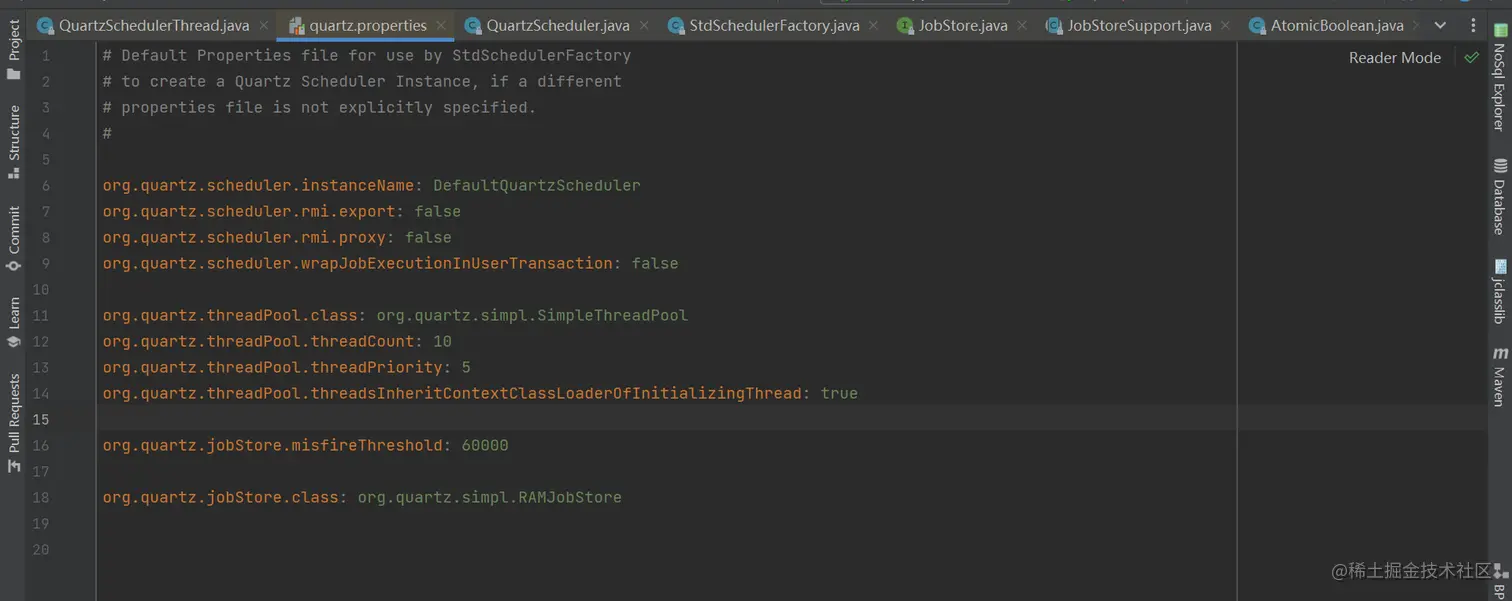Click line number 6 in gutter
The image size is (1512, 601).
point(45,185)
